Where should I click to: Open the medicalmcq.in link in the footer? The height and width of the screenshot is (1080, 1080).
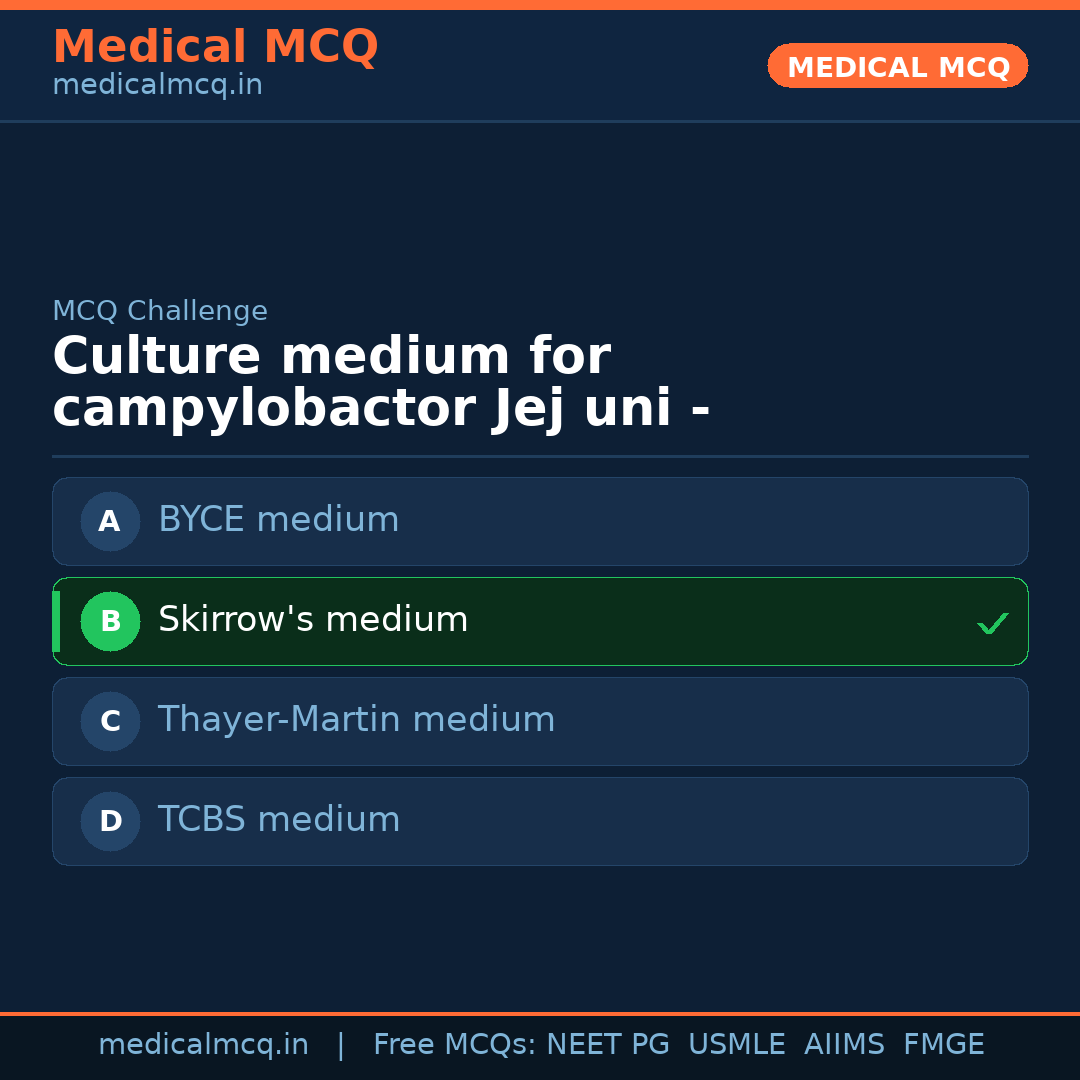click(x=203, y=1045)
